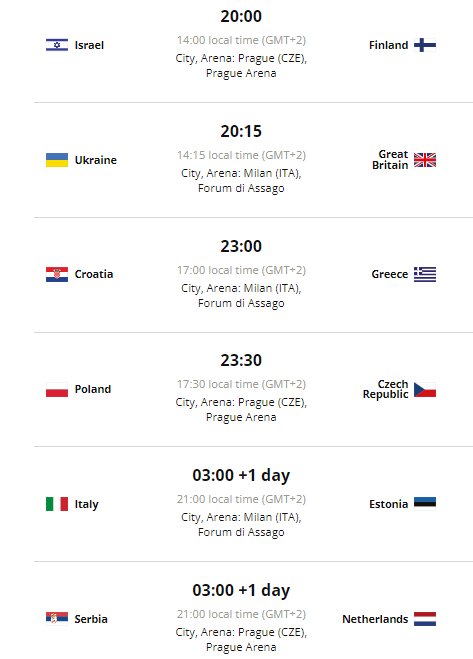Click the Czech Republic flag icon

[x=425, y=389]
